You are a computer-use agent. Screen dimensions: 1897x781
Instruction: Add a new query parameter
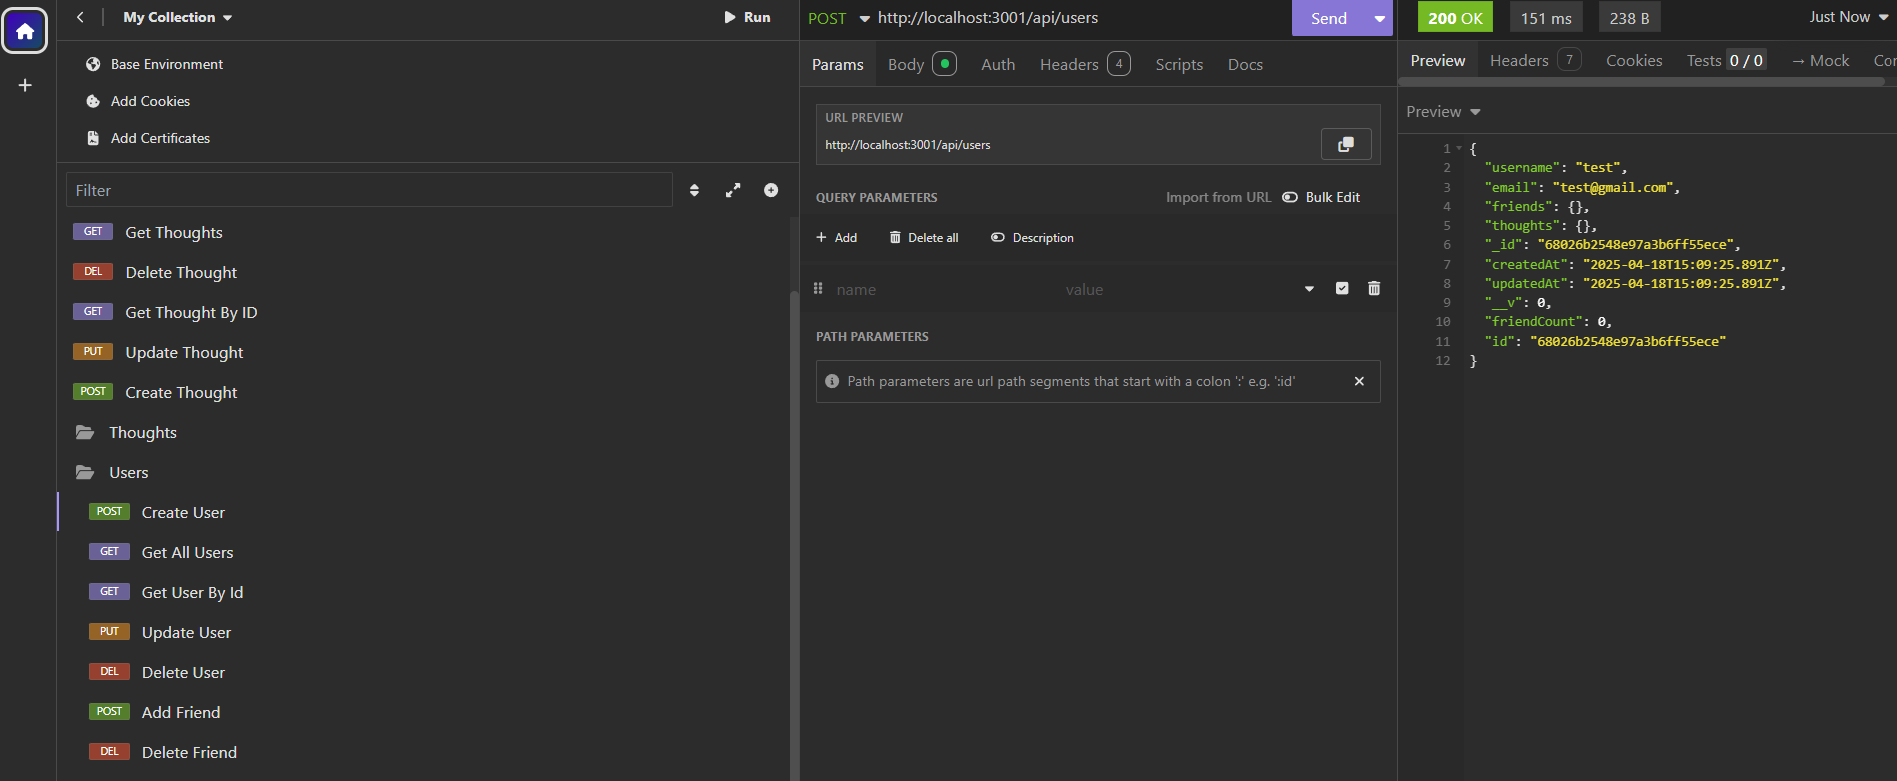[837, 238]
